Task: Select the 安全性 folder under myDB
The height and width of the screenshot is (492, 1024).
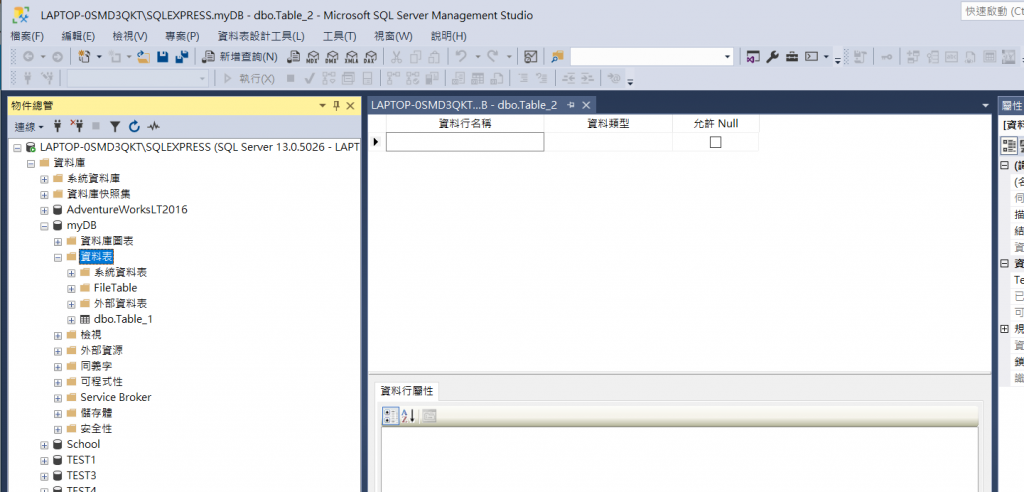Action: coord(96,429)
